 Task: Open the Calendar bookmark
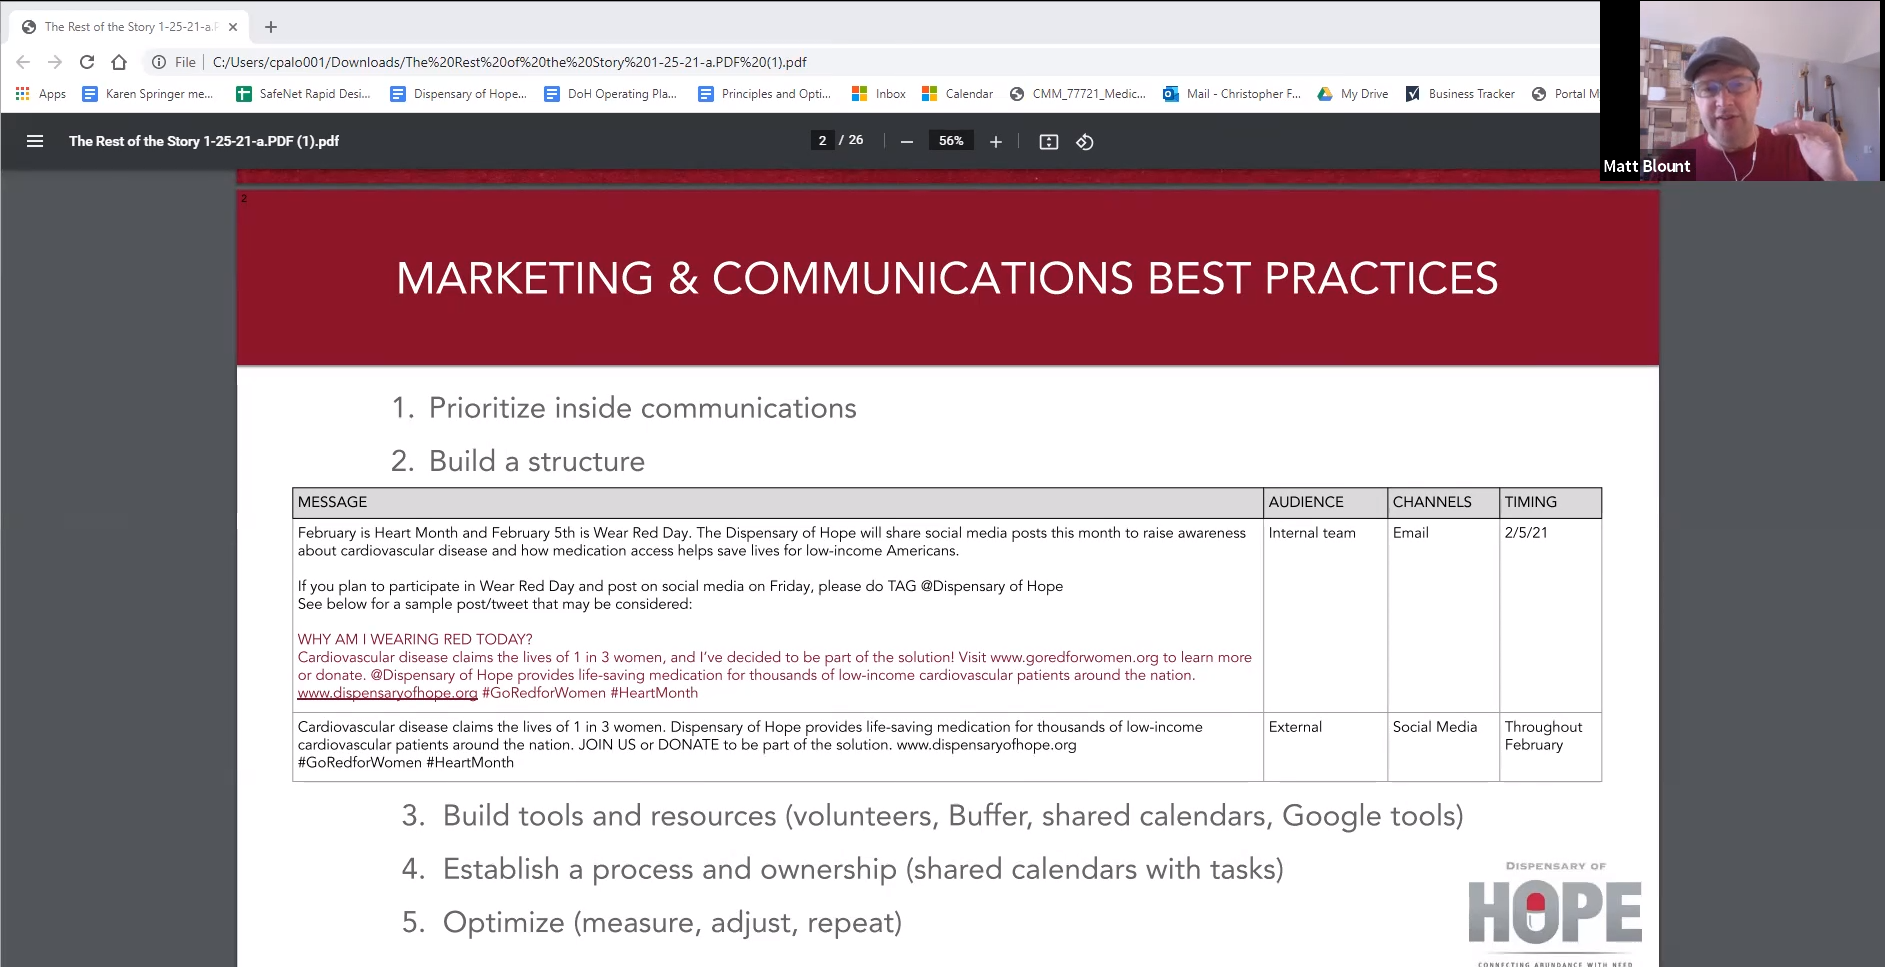pyautogui.click(x=957, y=94)
